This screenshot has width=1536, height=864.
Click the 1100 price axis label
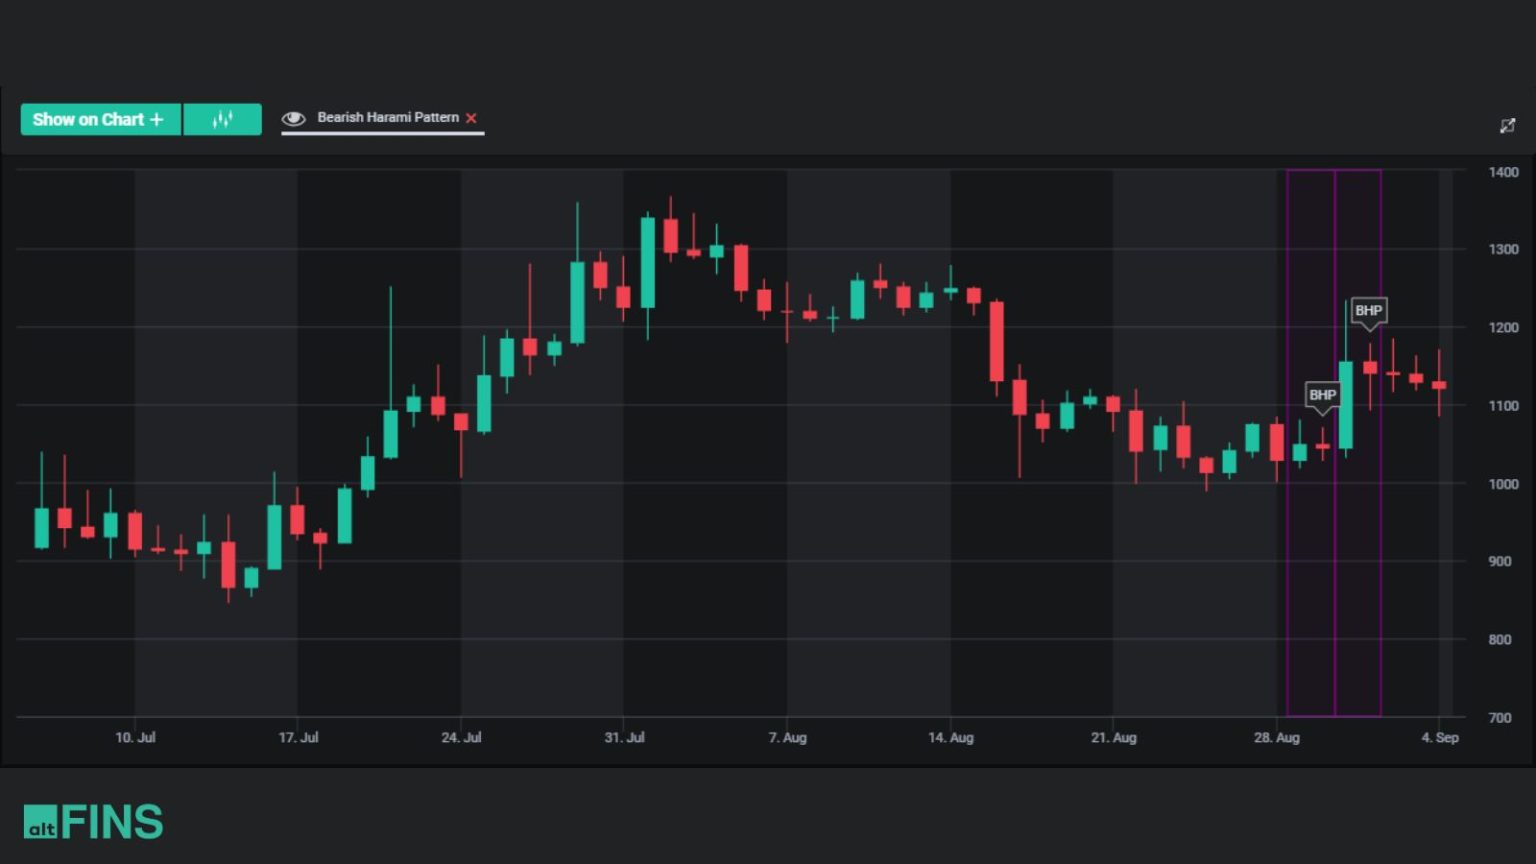coord(1503,406)
